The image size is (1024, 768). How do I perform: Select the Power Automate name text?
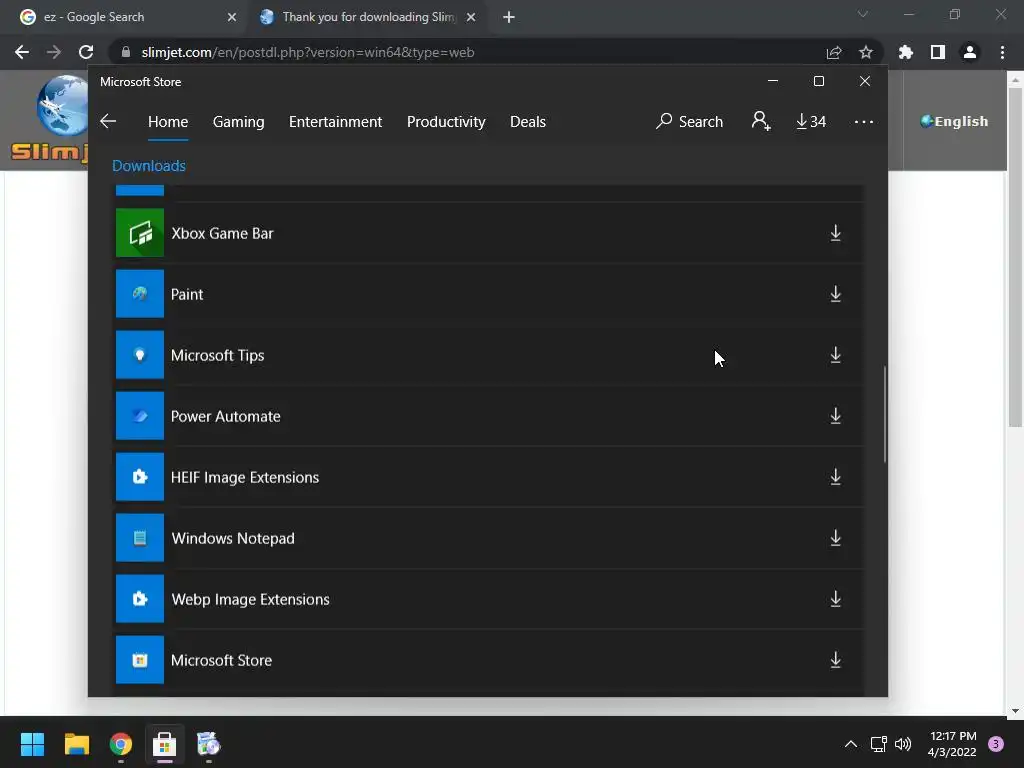[x=225, y=416]
